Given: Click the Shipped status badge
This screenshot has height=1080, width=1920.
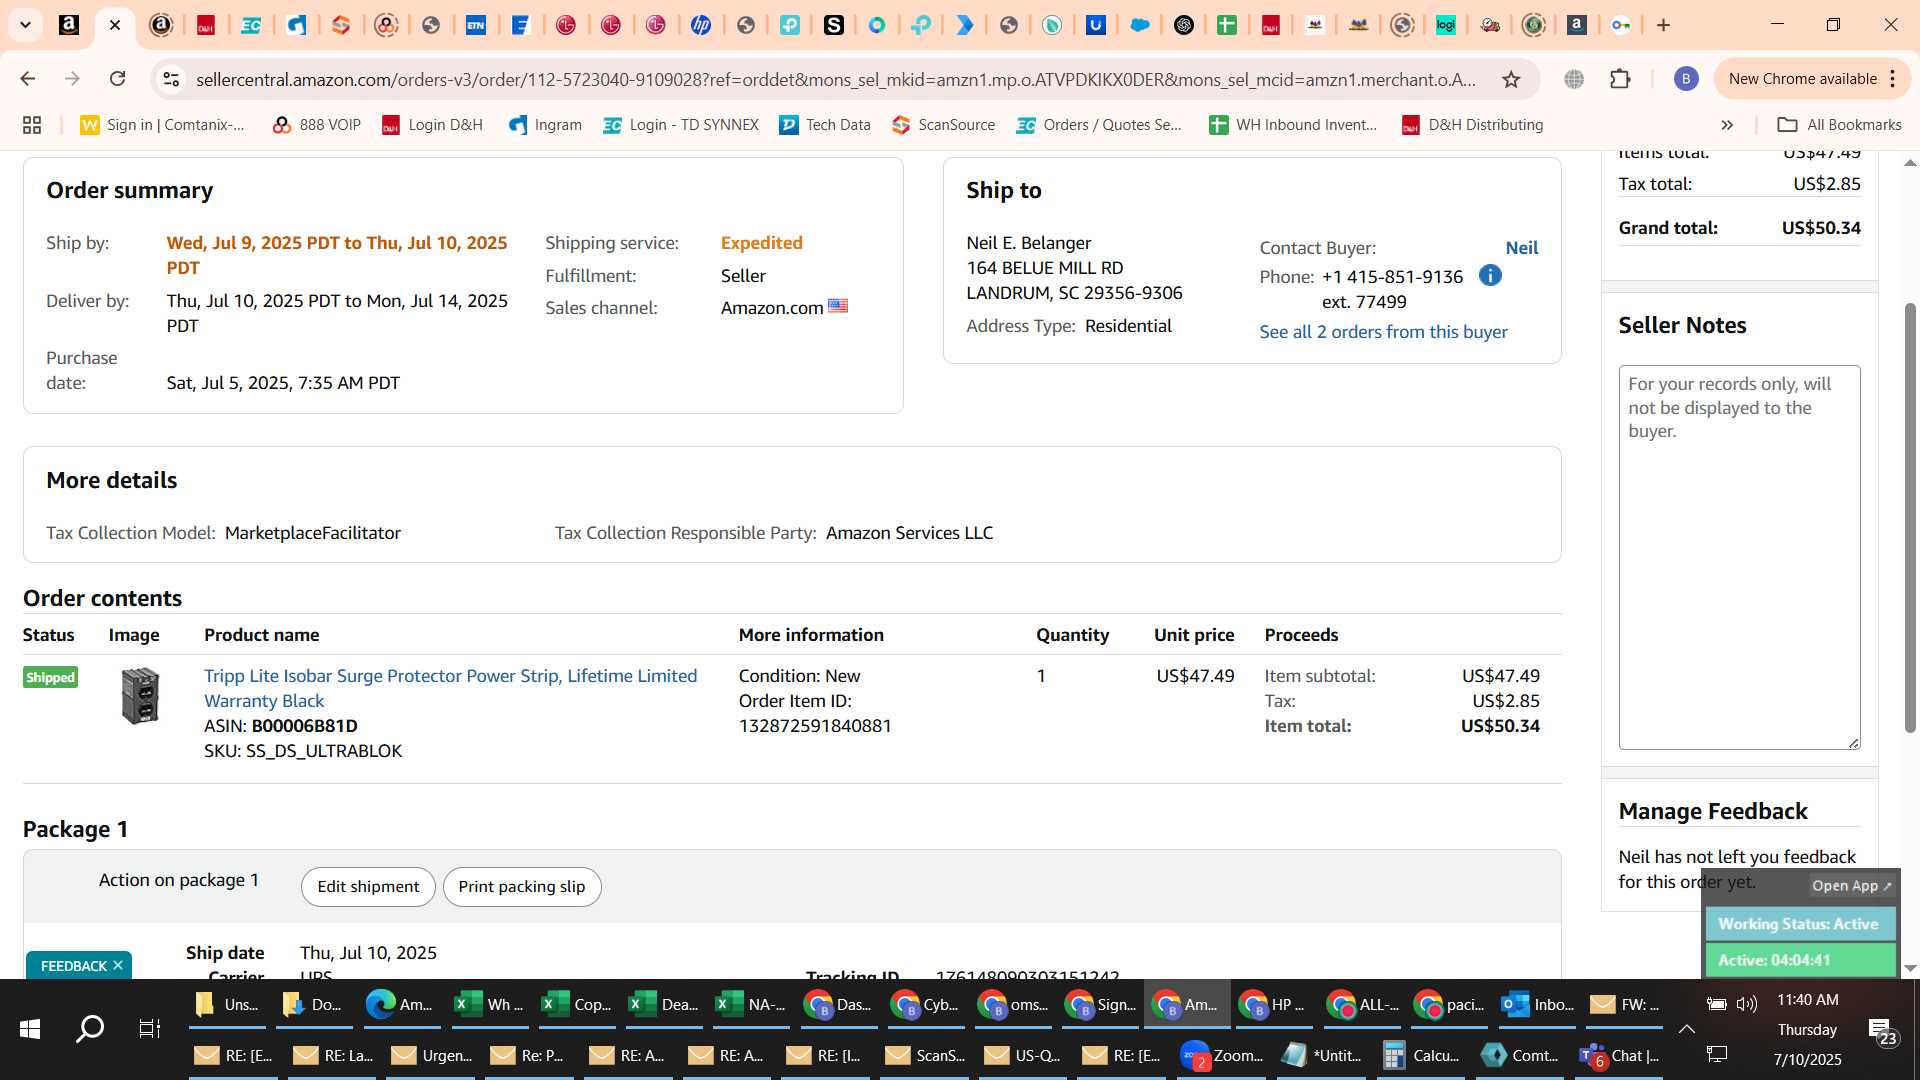Looking at the screenshot, I should point(50,677).
